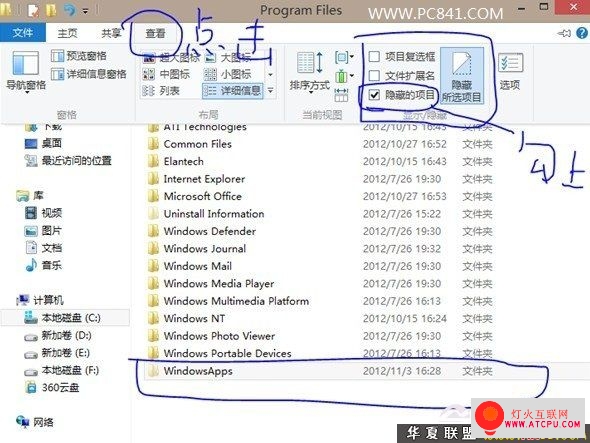Switch to the 查看 view tab
Screen dimensions: 590x443
(x=155, y=33)
